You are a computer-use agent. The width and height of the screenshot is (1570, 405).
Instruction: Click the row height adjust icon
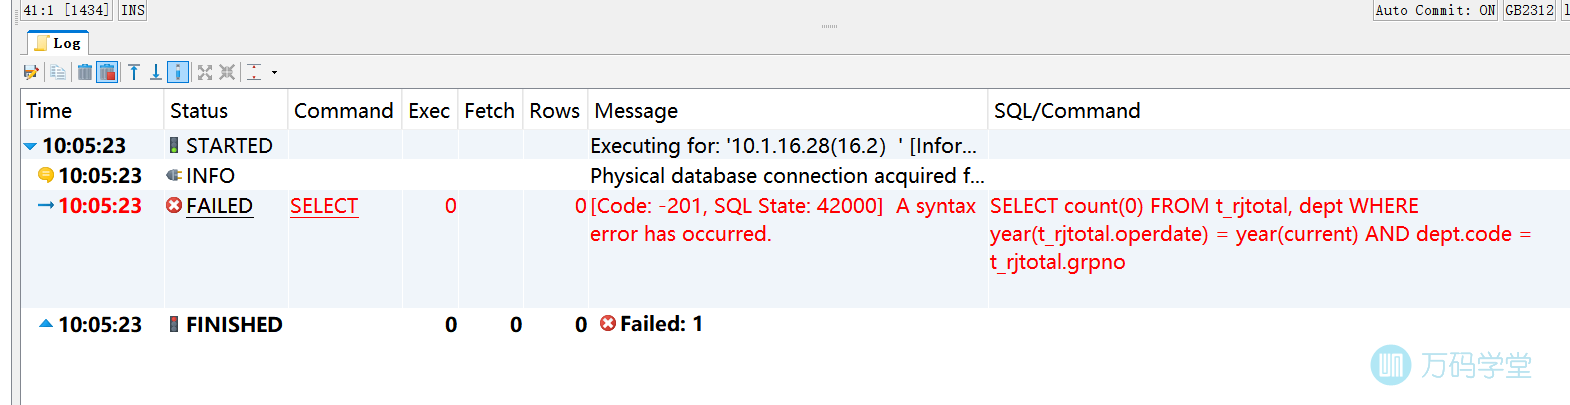click(254, 72)
